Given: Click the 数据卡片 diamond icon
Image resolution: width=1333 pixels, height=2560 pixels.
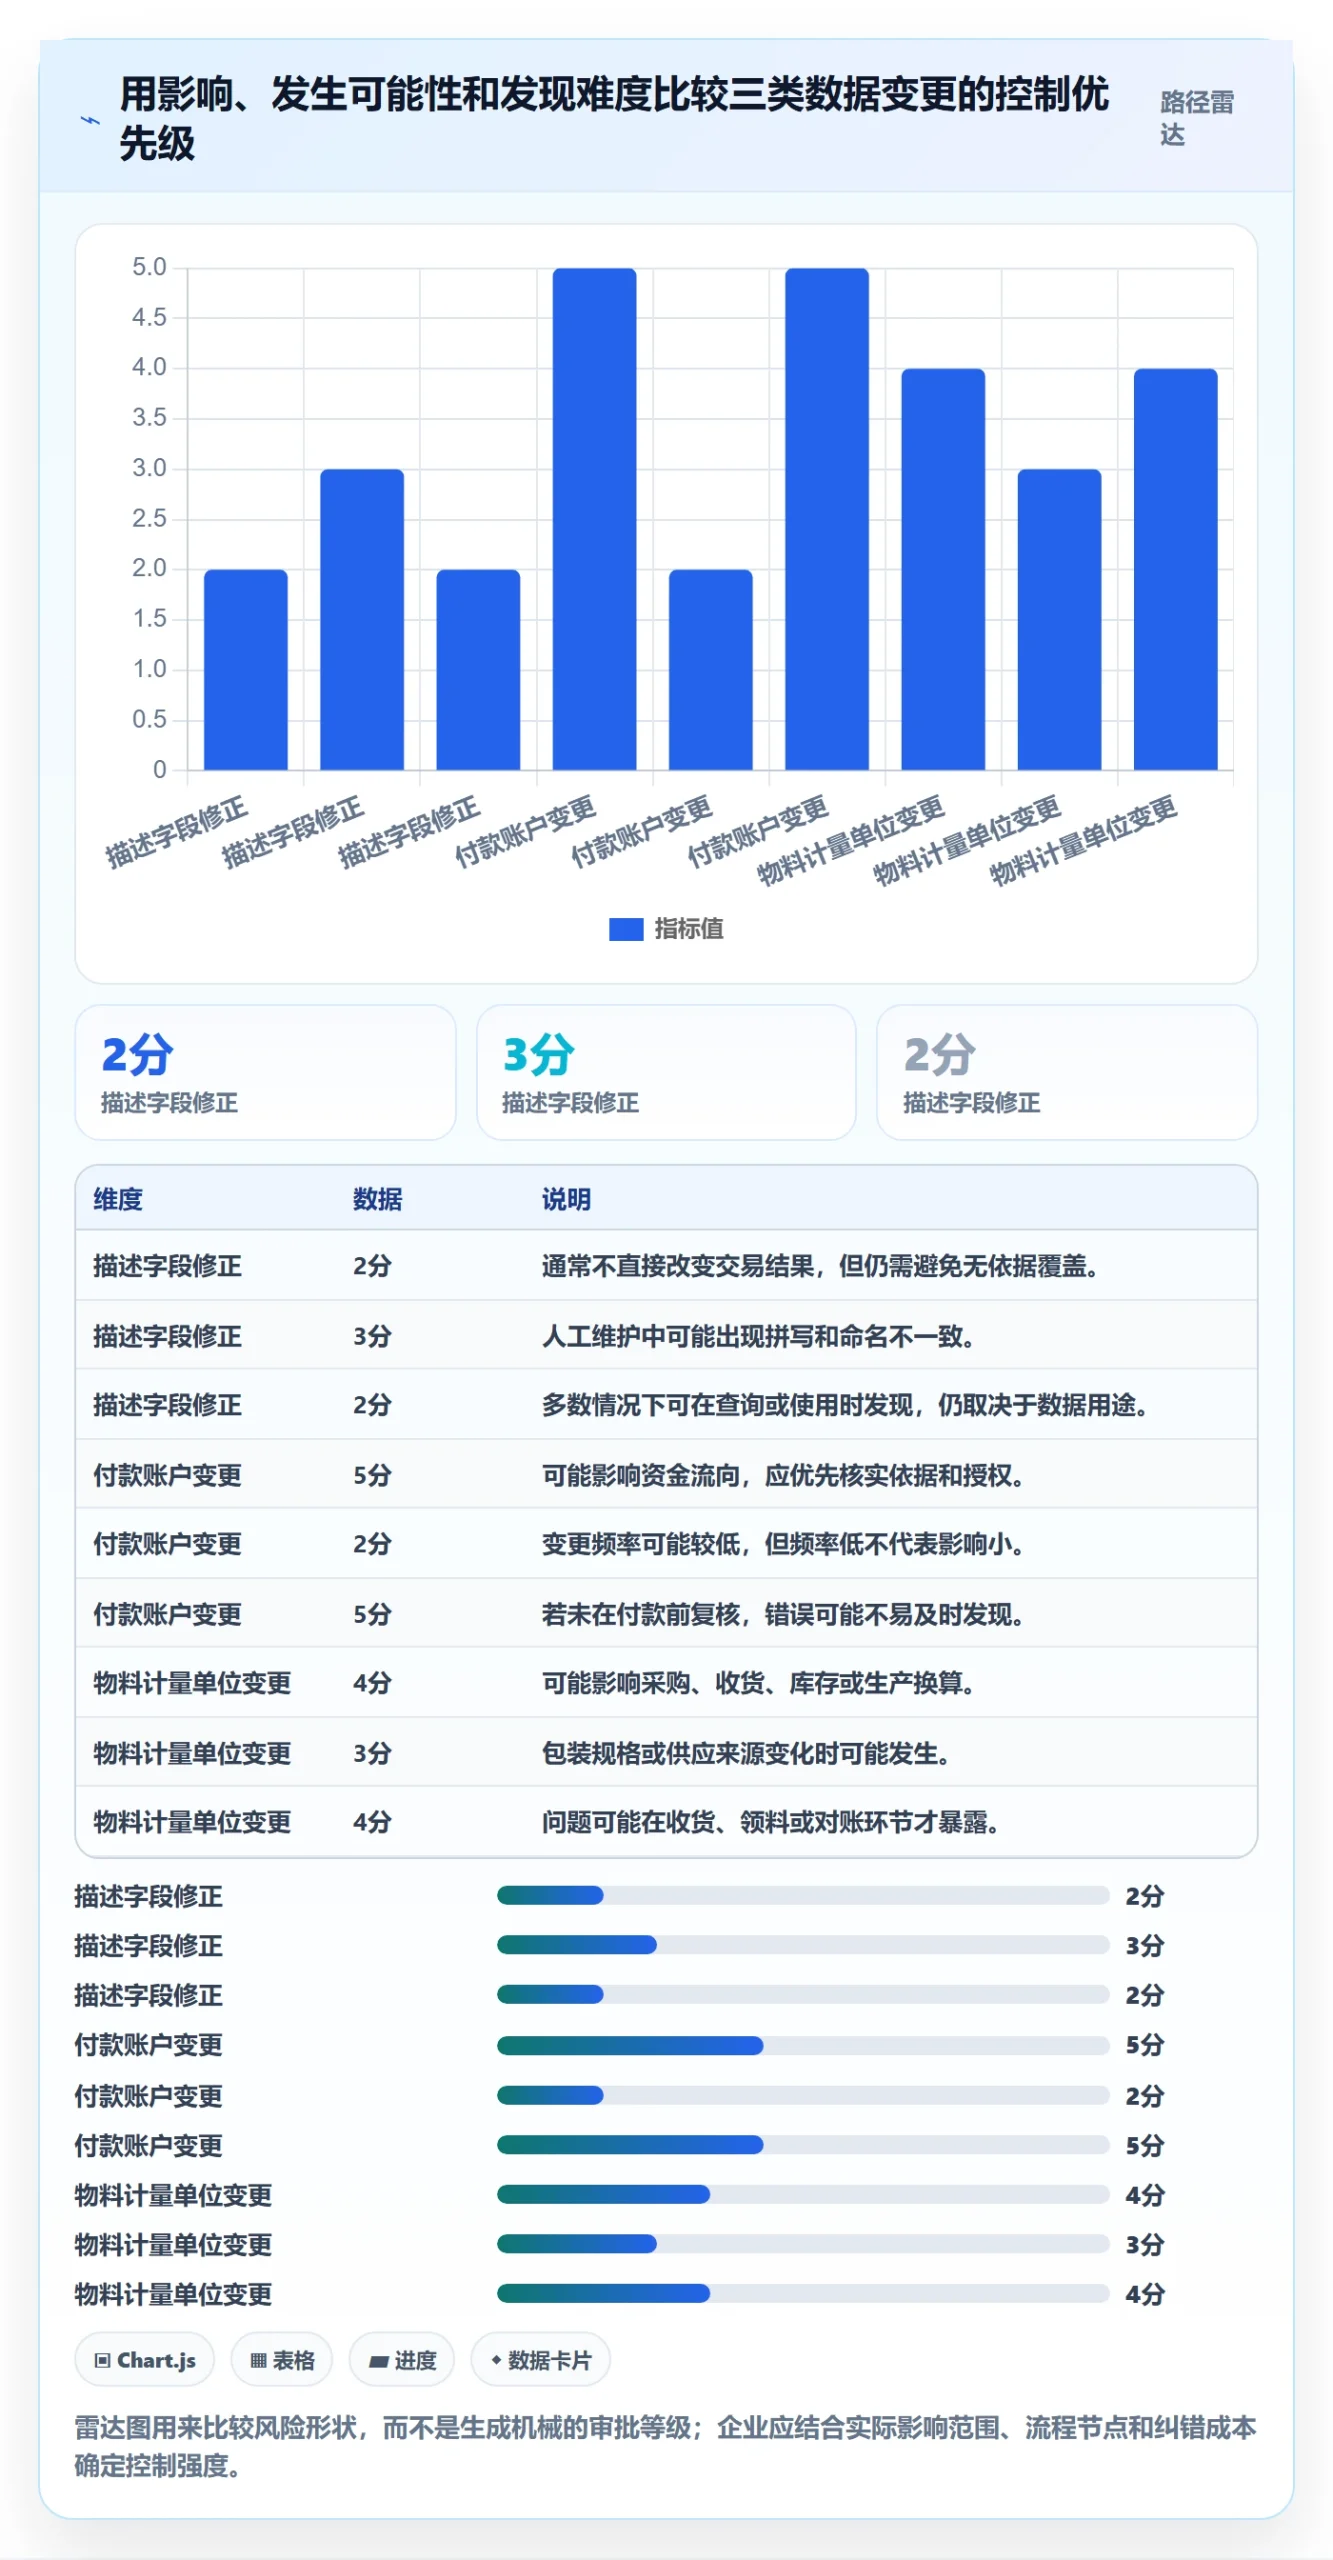Looking at the screenshot, I should click(x=496, y=2360).
